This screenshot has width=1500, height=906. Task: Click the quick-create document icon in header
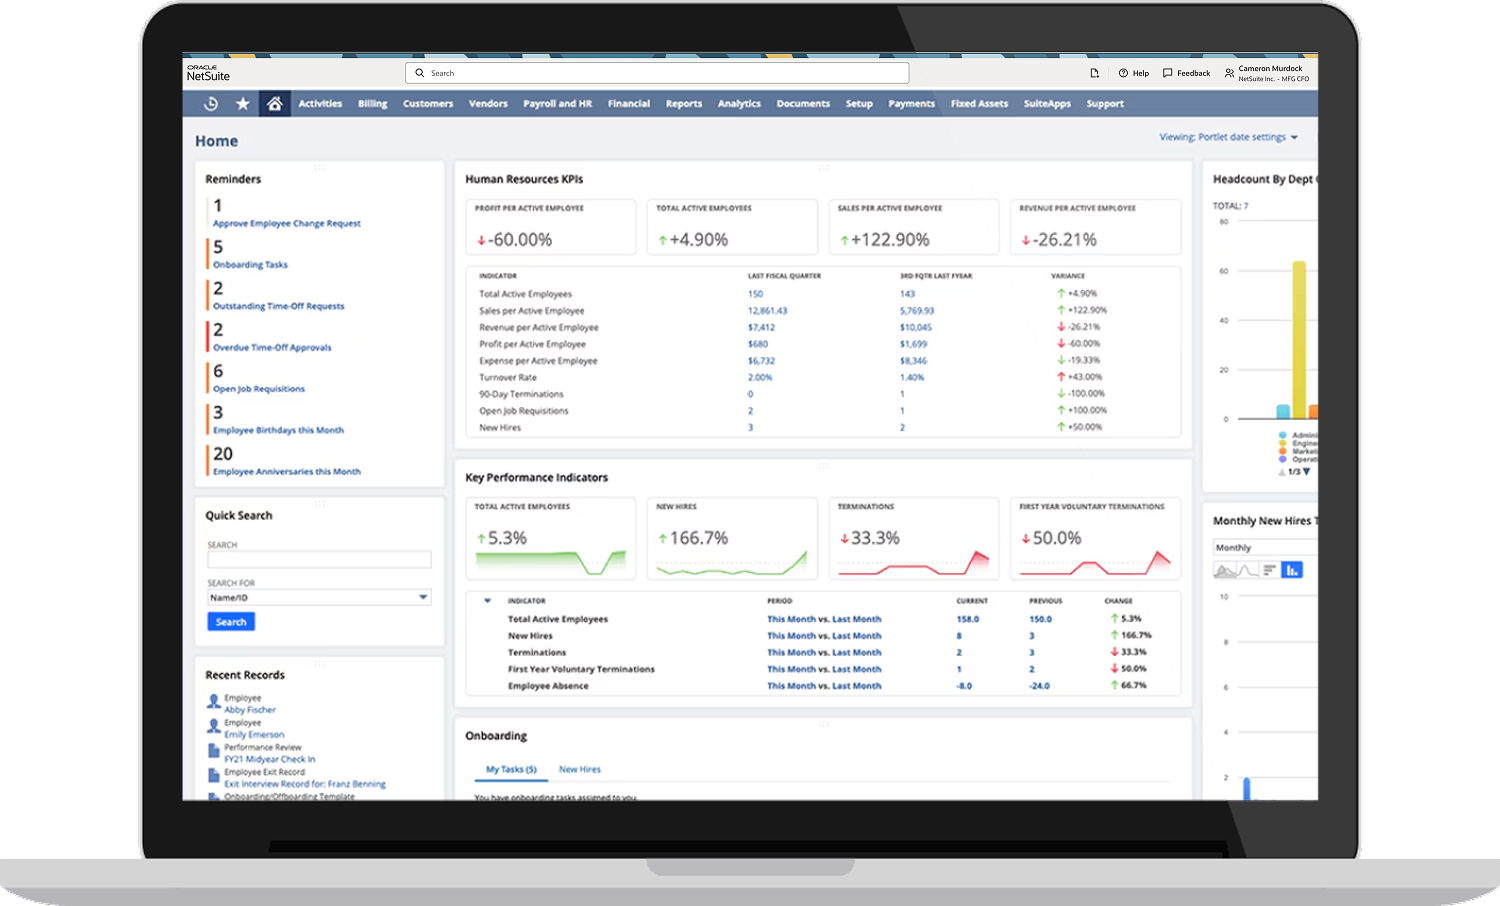[x=1094, y=72]
